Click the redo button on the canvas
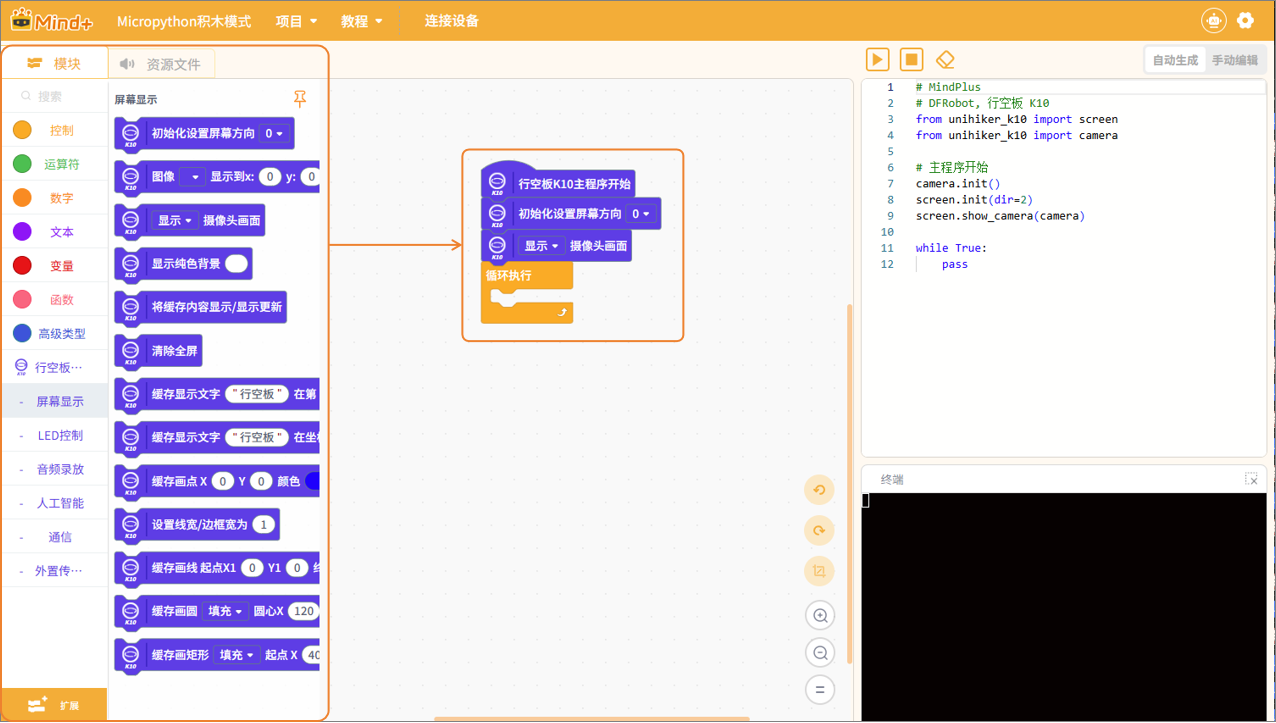This screenshot has width=1276, height=723. click(819, 531)
